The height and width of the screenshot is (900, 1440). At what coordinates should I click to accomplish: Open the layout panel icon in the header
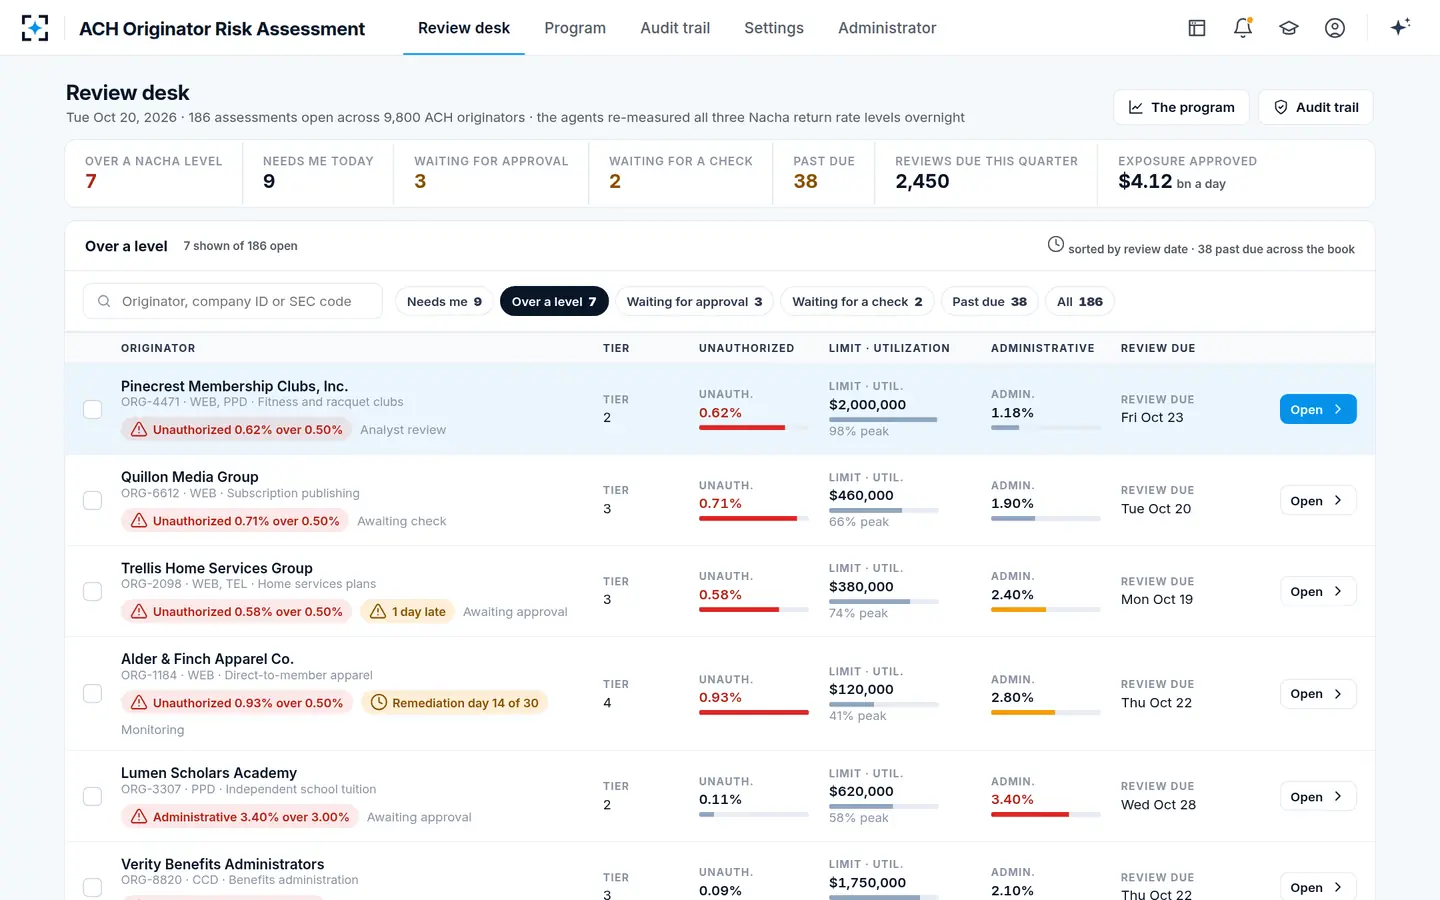tap(1197, 28)
